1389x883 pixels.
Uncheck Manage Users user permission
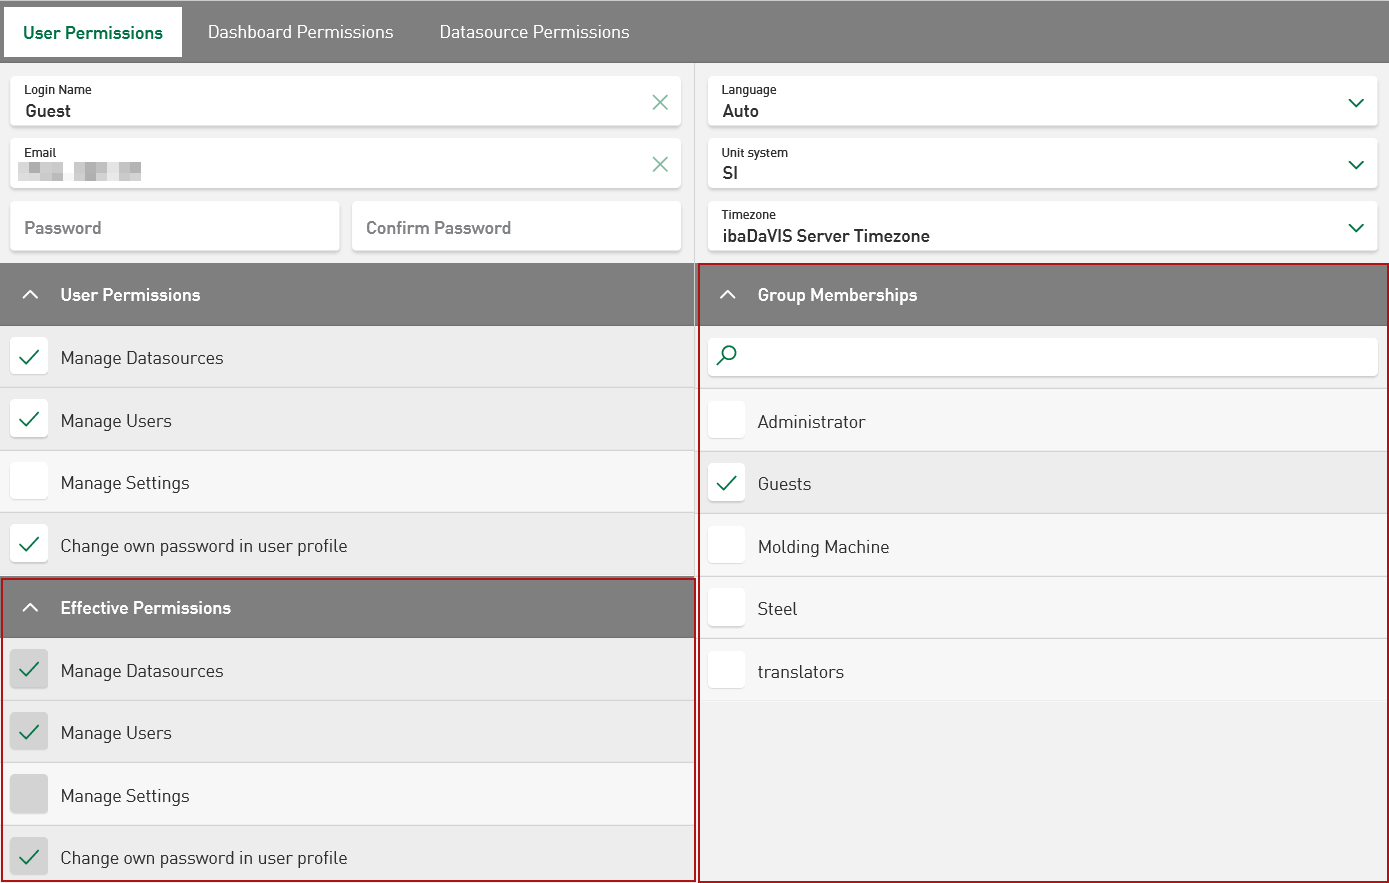click(x=29, y=420)
